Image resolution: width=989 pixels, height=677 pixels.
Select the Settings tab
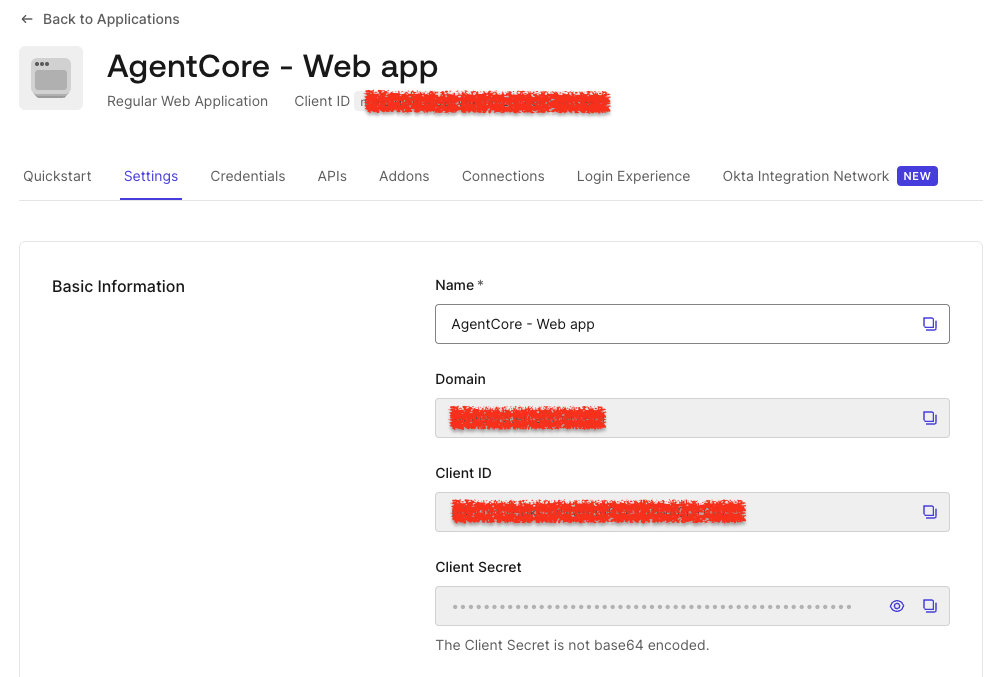150,176
